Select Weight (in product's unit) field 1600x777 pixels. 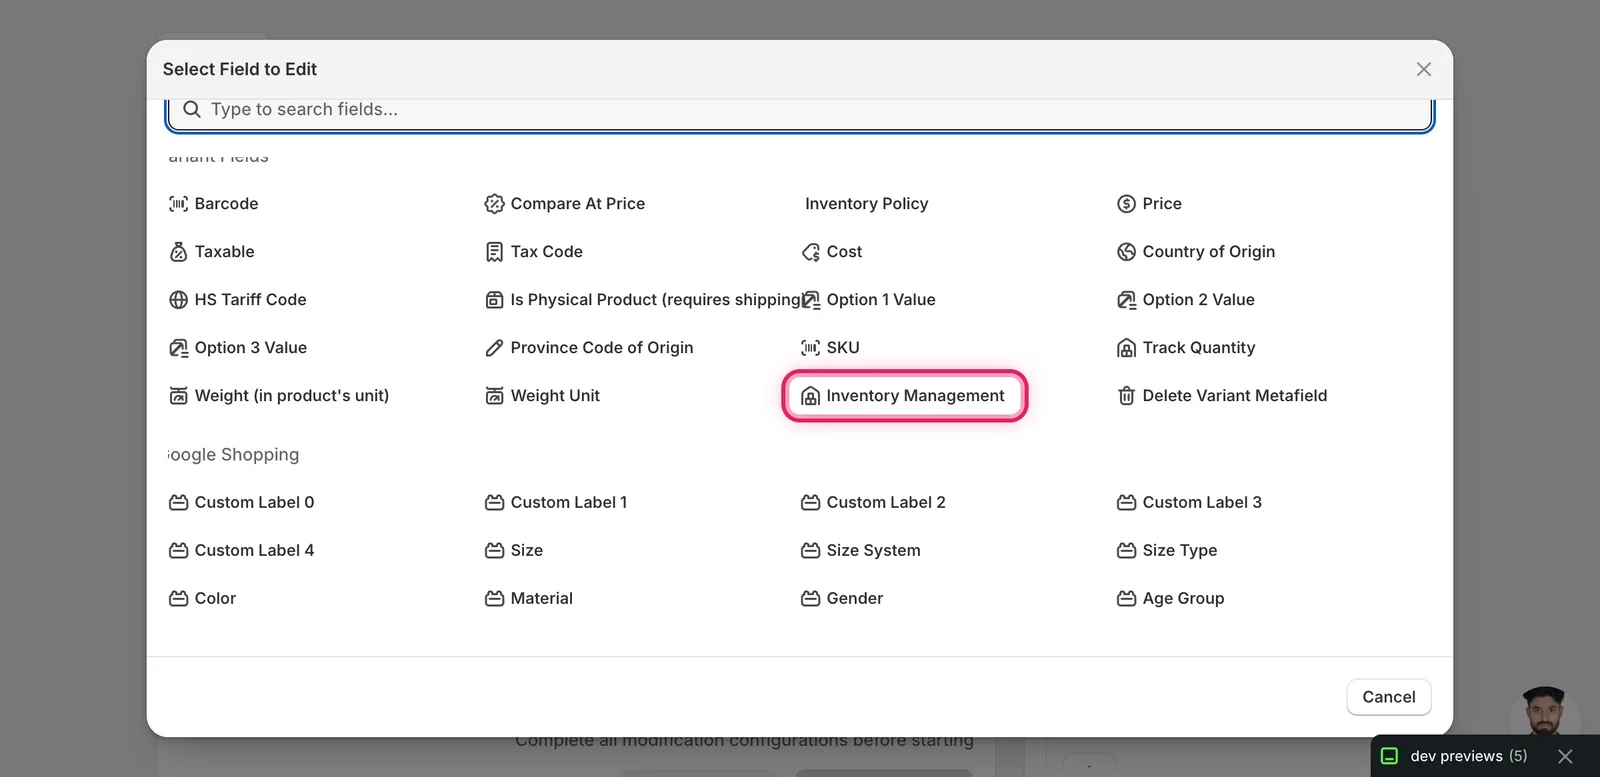pyautogui.click(x=279, y=396)
